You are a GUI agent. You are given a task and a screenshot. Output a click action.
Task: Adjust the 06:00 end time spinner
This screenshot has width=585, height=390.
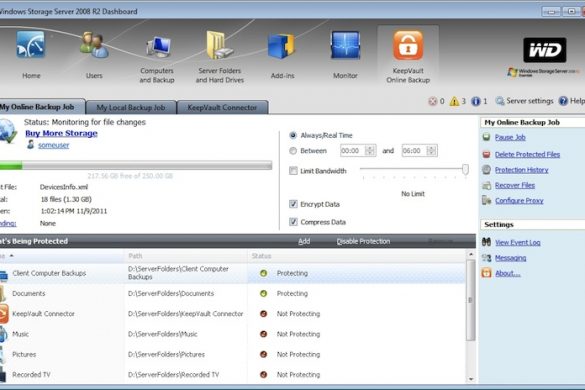431,150
